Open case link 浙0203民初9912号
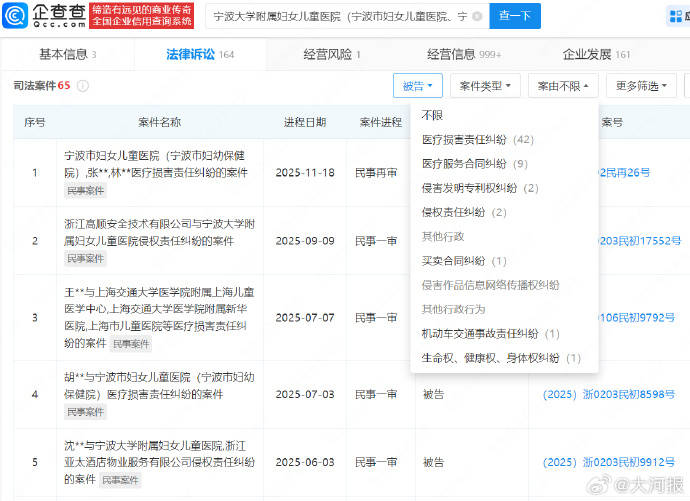This screenshot has width=690, height=501. (x=609, y=462)
